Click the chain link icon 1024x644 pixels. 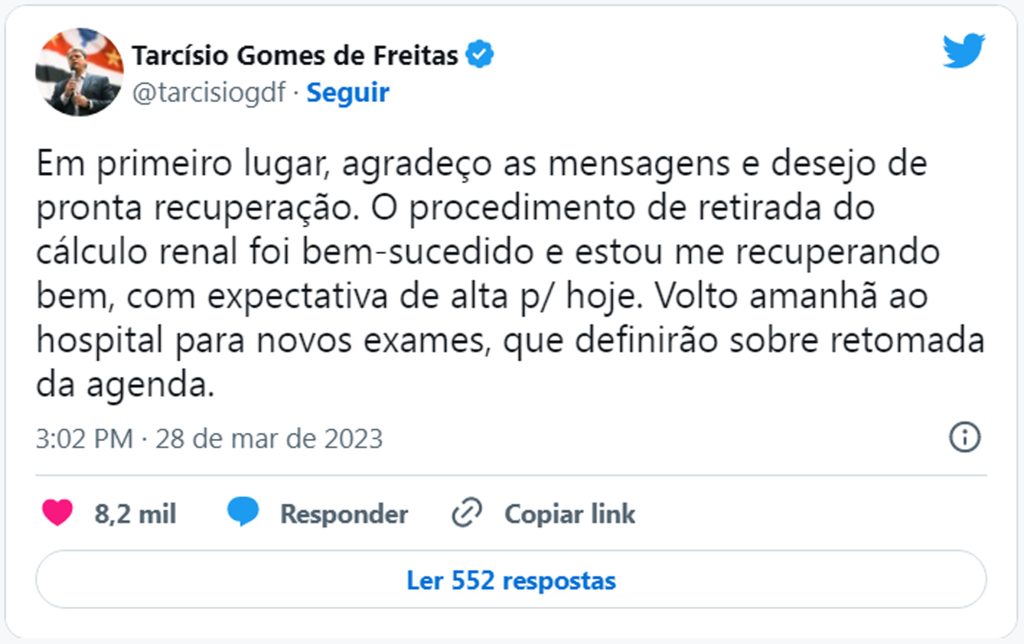[467, 513]
